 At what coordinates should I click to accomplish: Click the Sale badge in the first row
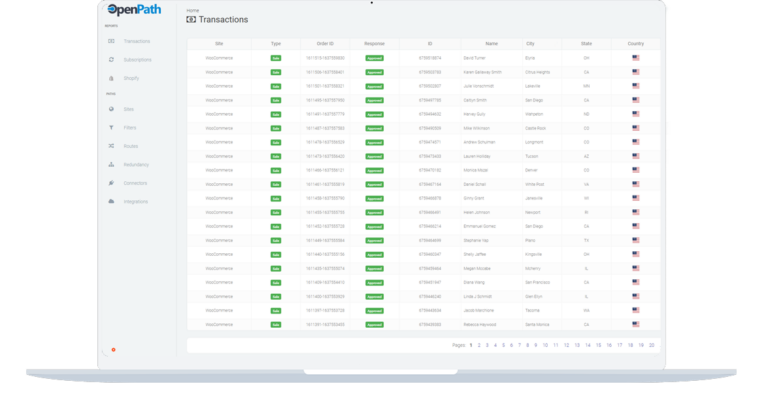(275, 58)
